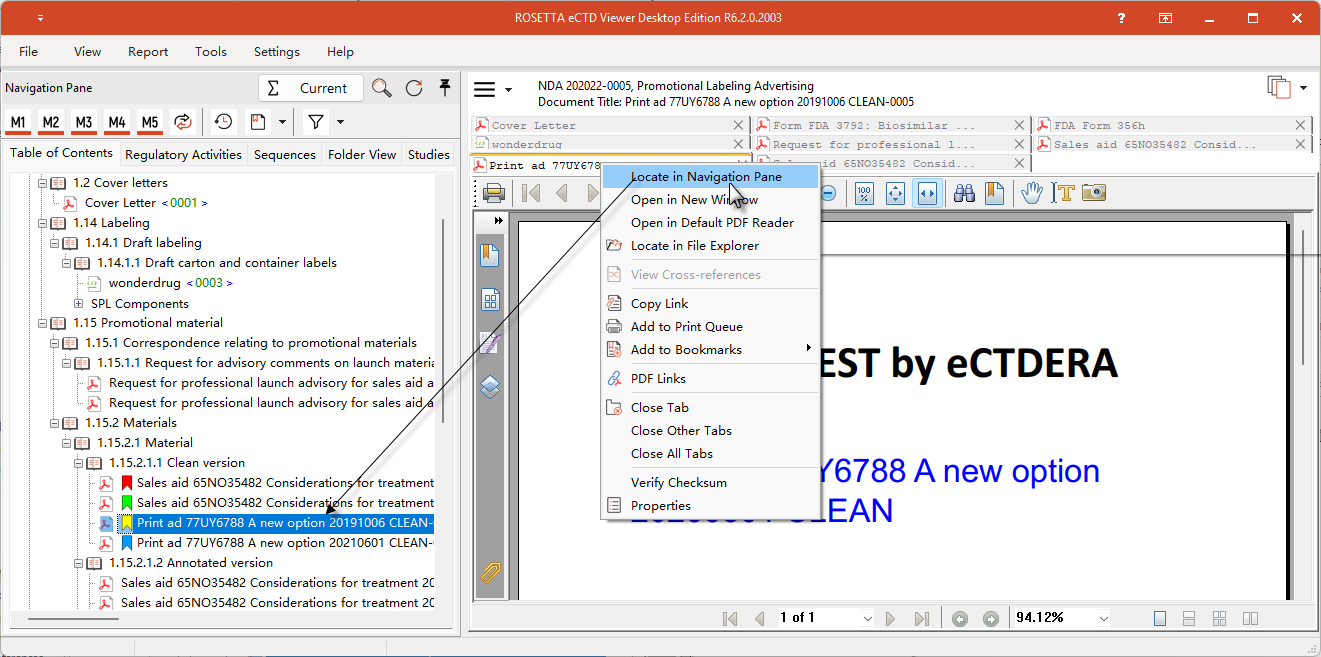Viewport: 1321px width, 657px height.
Task: Collapse the 1.2 Cover letters node
Action: (43, 183)
